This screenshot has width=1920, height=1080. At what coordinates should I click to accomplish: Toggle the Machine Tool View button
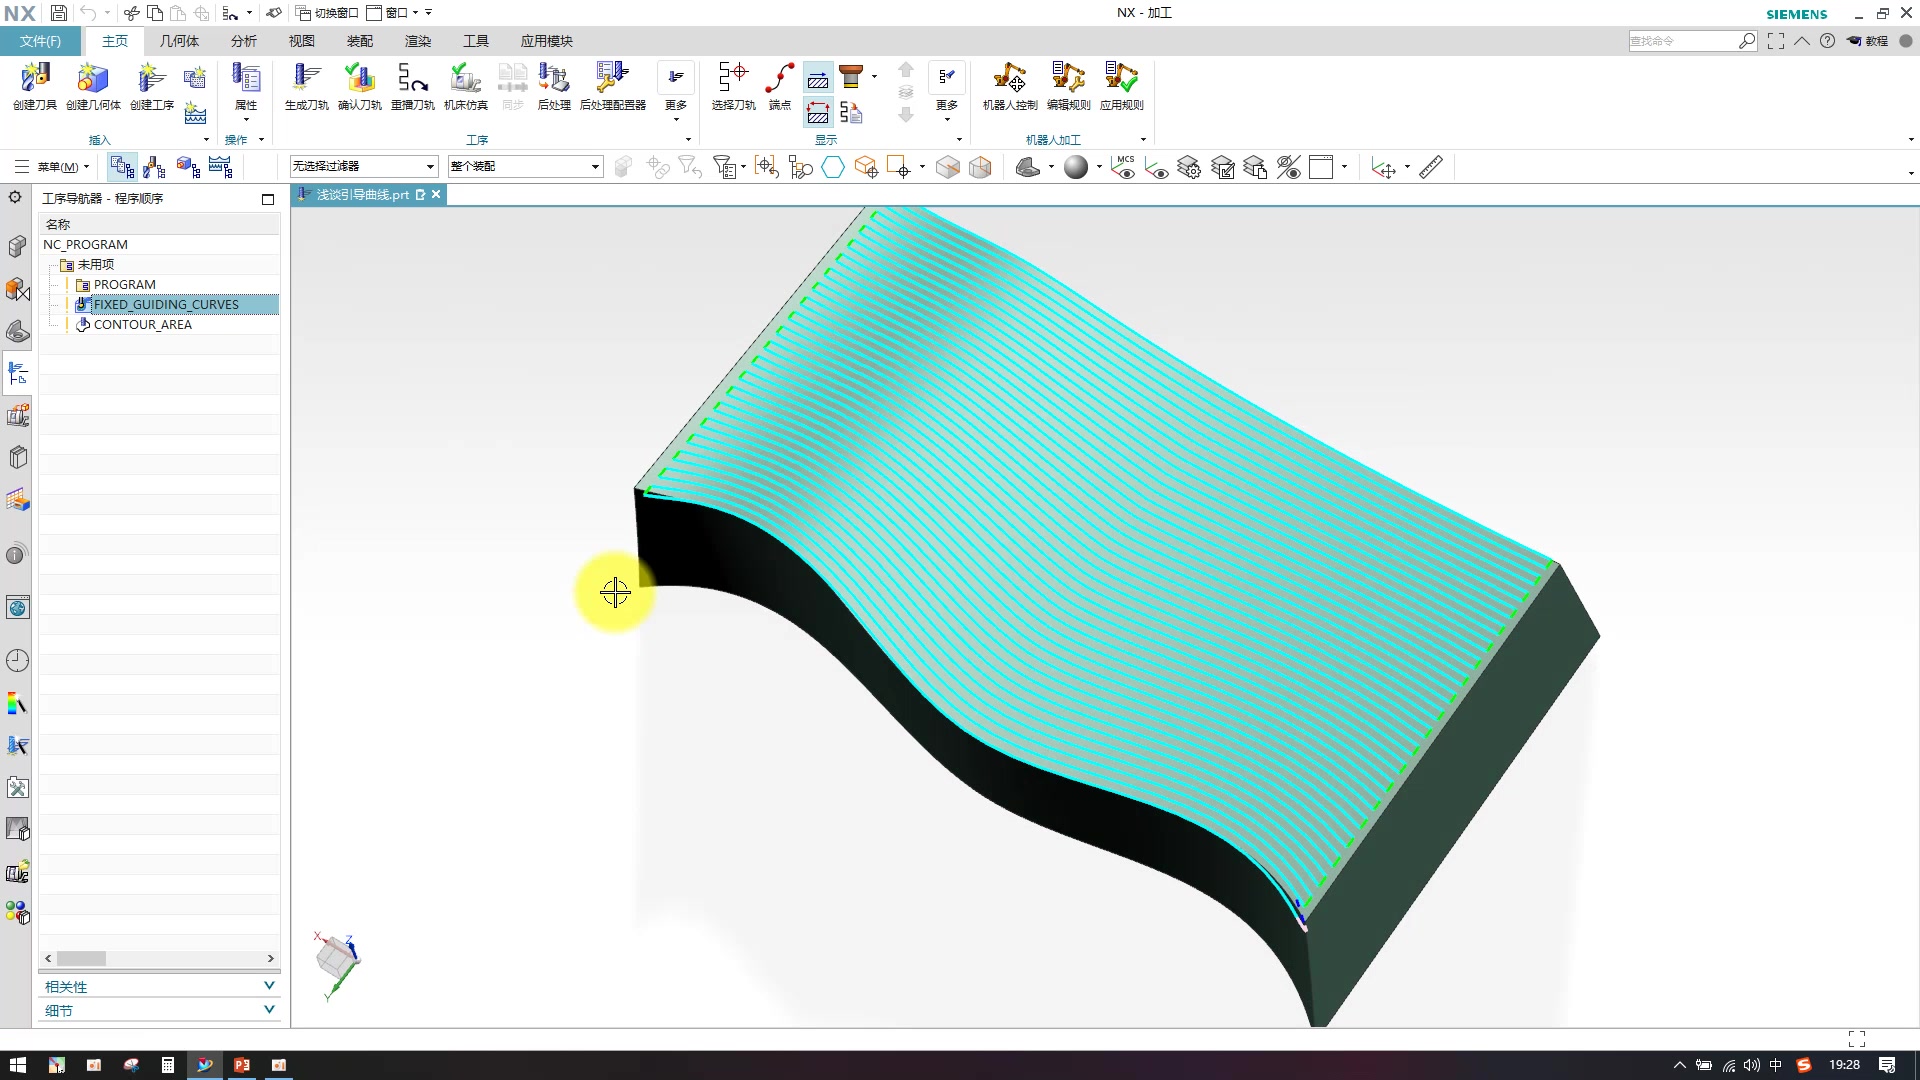(155, 167)
